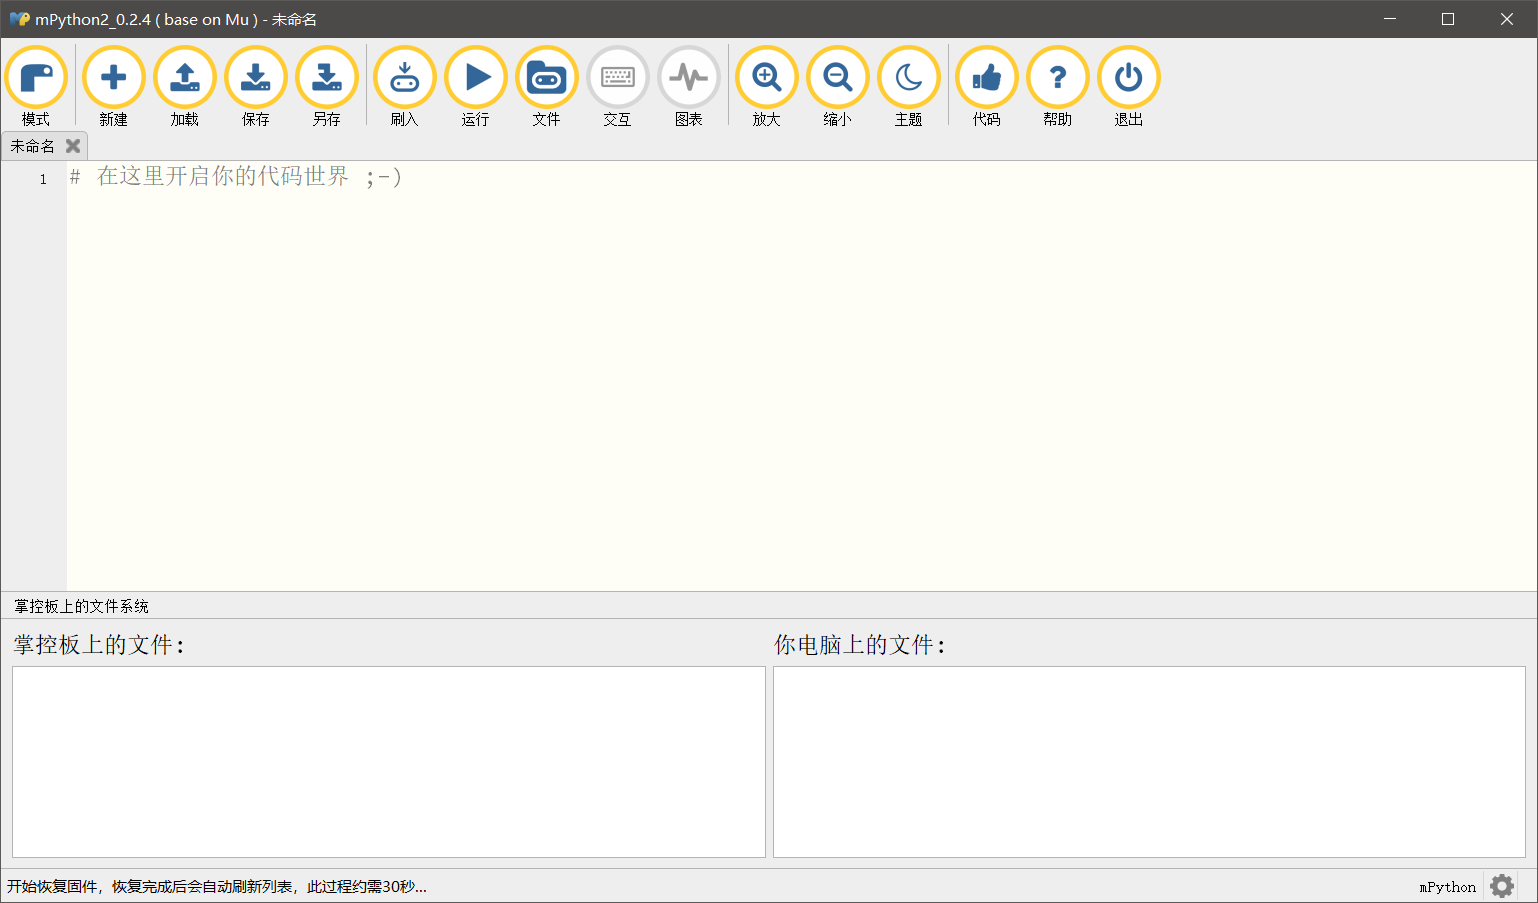The image size is (1538, 903).
Task: Quit via the 退出 power icon
Action: pyautogui.click(x=1129, y=87)
